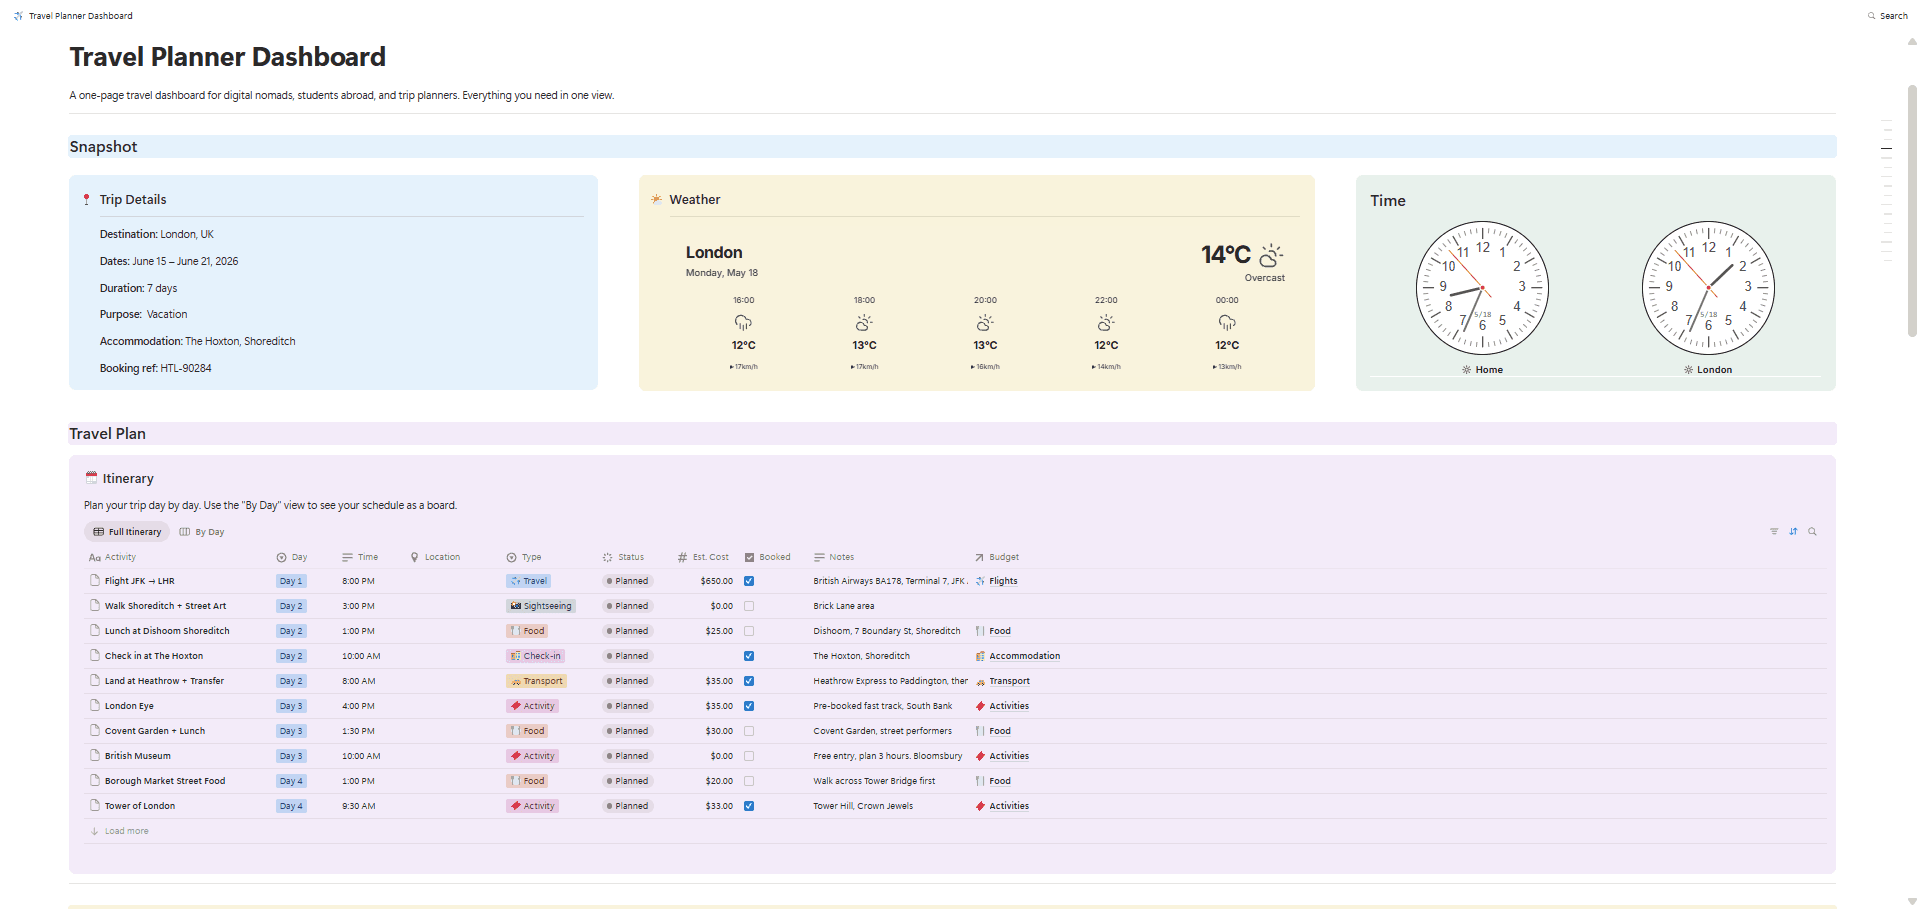Click the Est. Cost column header
Viewport: 1919px width, 909px height.
[703, 557]
